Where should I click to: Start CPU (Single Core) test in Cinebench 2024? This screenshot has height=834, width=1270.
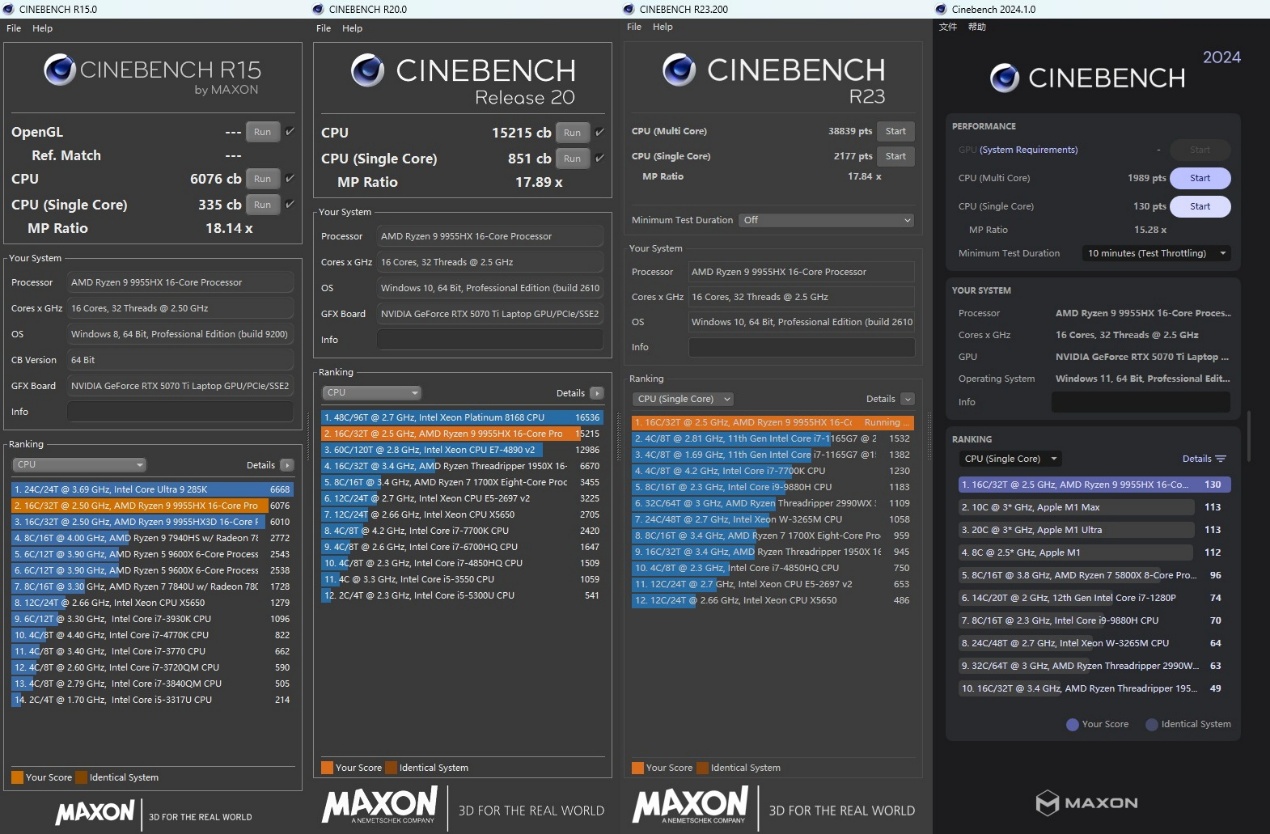pyautogui.click(x=1200, y=206)
